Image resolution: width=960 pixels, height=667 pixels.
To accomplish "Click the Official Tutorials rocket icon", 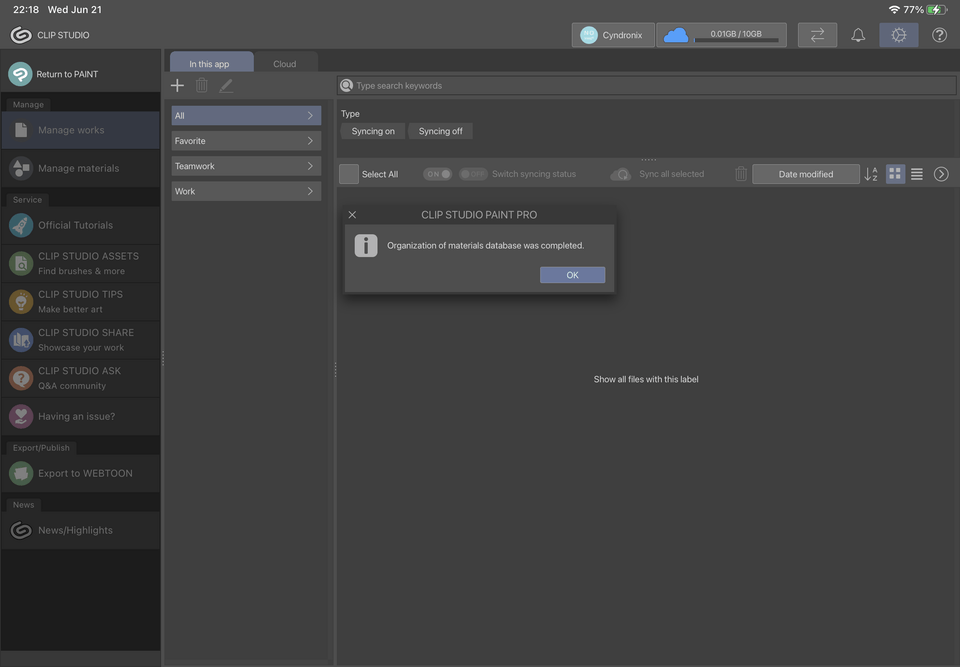I will pos(21,225).
